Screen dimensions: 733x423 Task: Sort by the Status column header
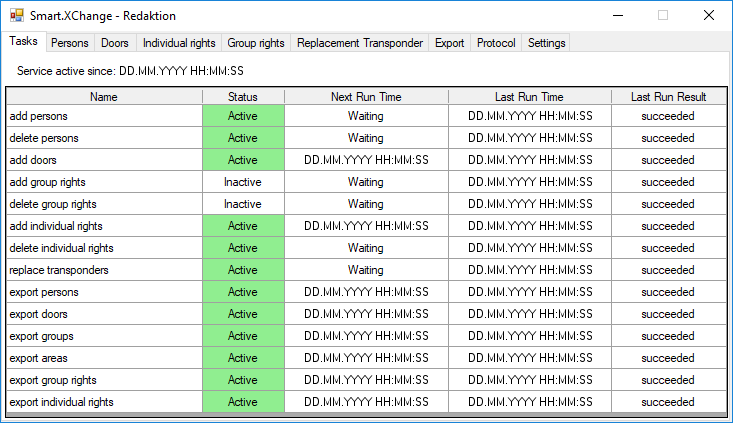click(x=243, y=97)
